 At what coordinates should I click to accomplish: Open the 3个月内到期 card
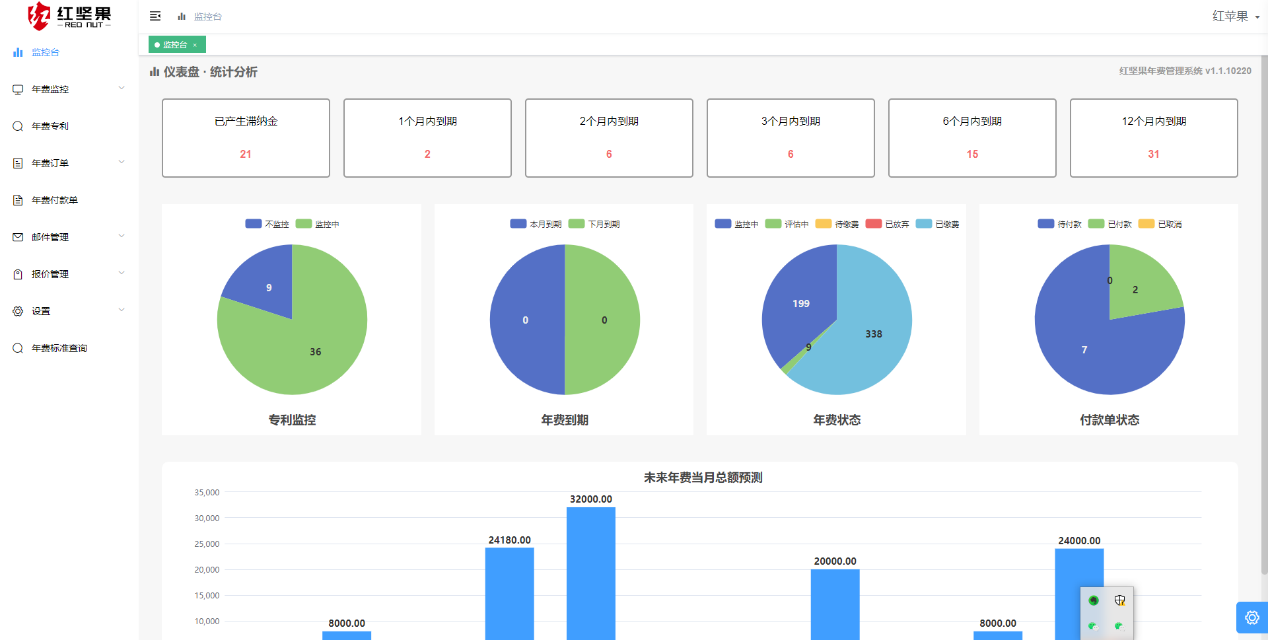[x=791, y=138]
